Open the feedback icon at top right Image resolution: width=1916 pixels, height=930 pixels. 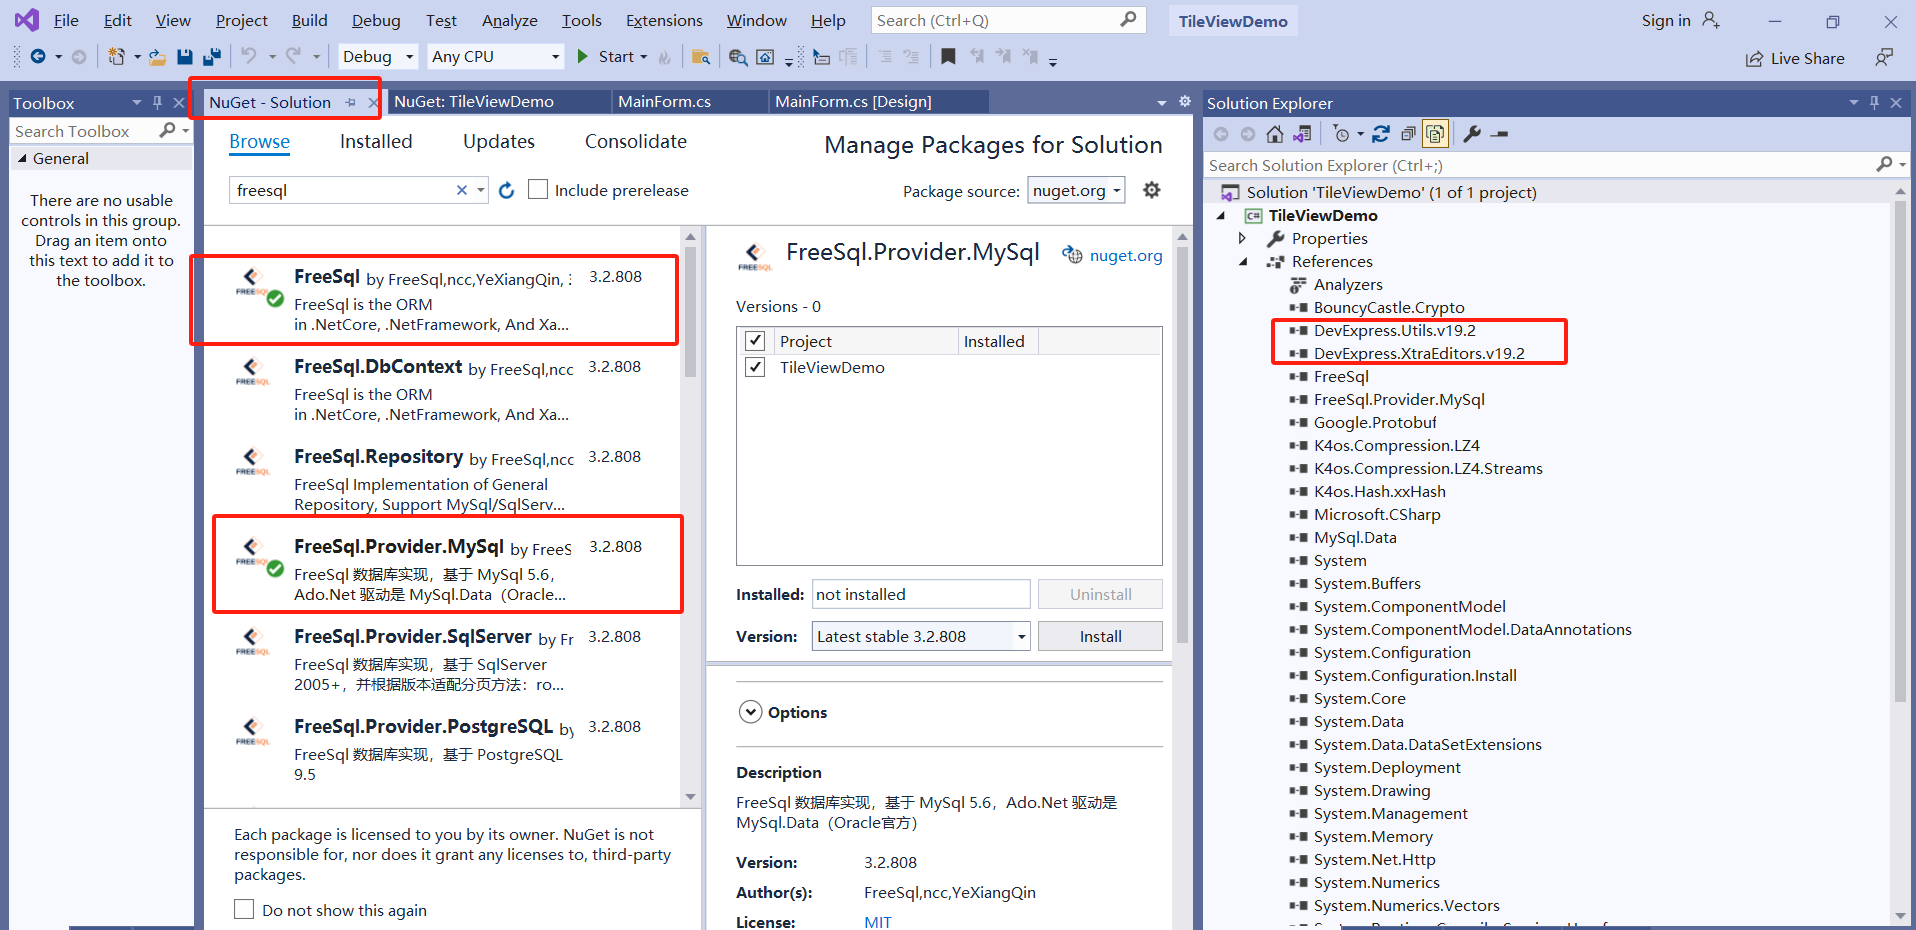1884,58
